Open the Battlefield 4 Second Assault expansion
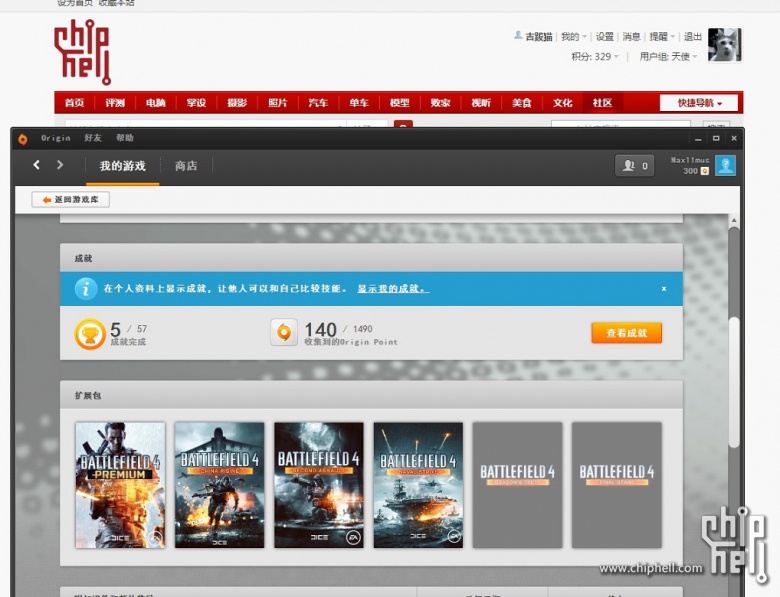Image resolution: width=780 pixels, height=597 pixels. pyautogui.click(x=319, y=485)
